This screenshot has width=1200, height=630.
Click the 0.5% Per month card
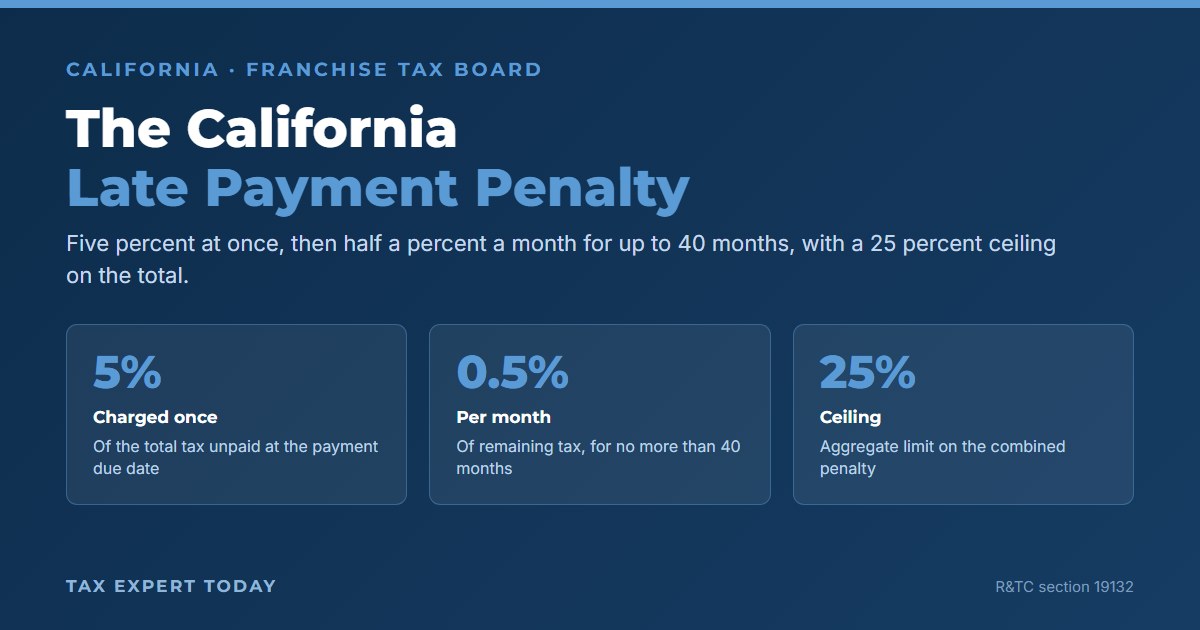point(600,414)
